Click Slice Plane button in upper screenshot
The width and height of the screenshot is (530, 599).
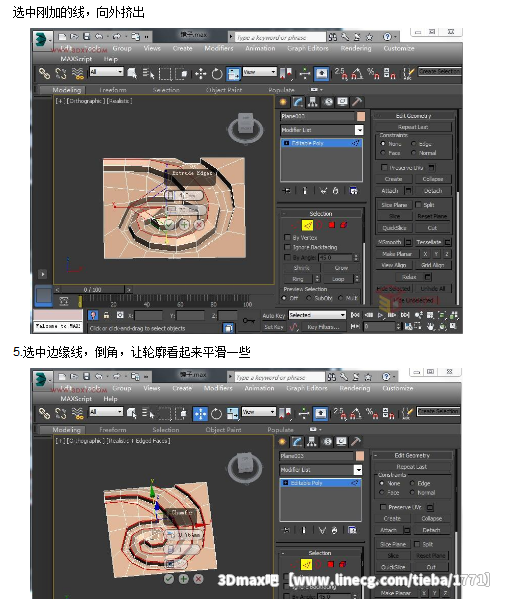tap(394, 205)
